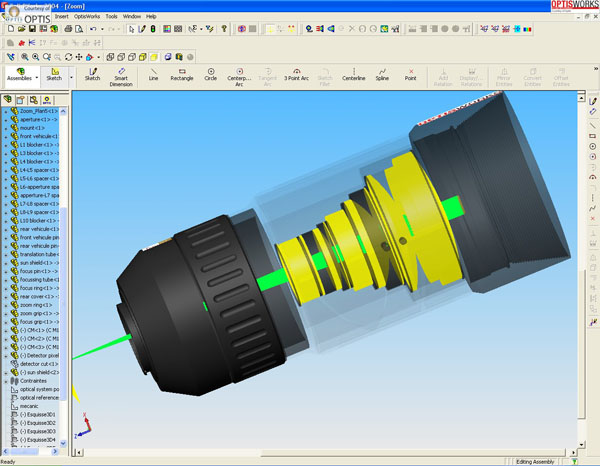Select the Circle sketch tool
This screenshot has width=600, height=466.
(210, 75)
